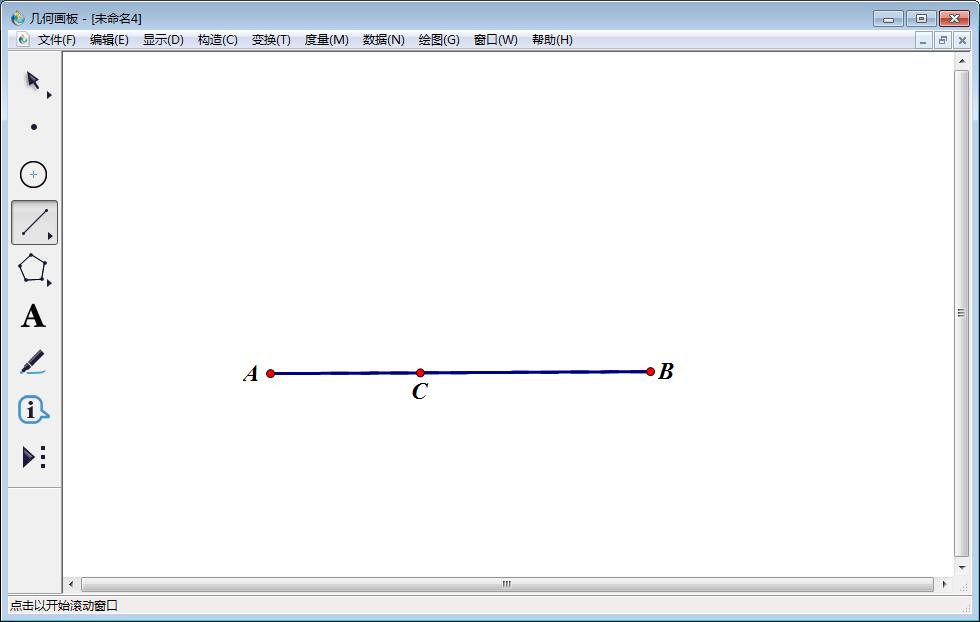Open the 度量 Measure menu
Screen dimensions: 980x622
325,40
